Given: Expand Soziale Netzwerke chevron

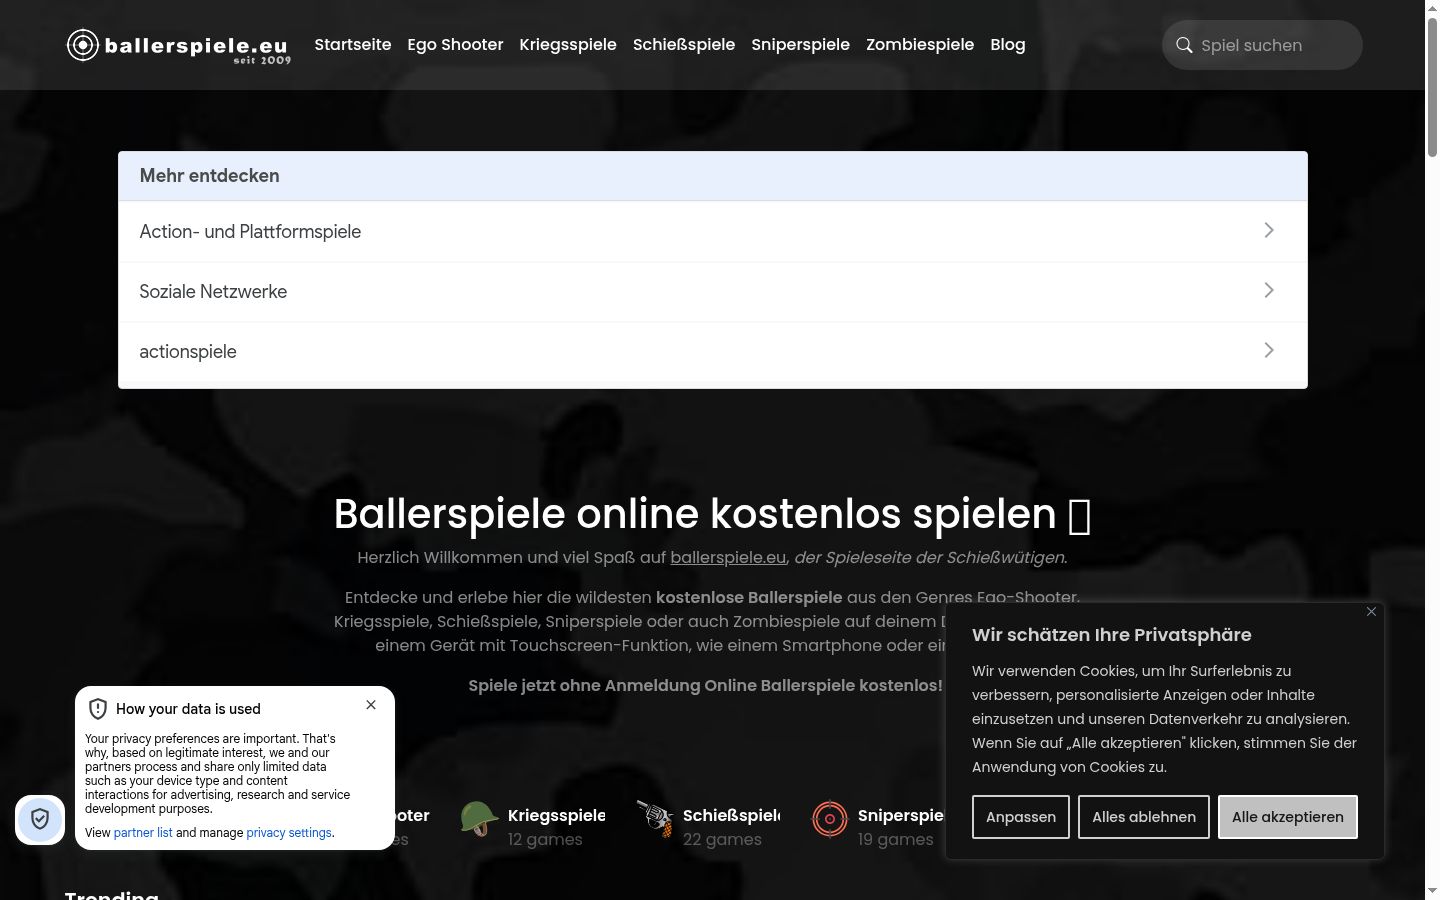Looking at the screenshot, I should click(1269, 290).
